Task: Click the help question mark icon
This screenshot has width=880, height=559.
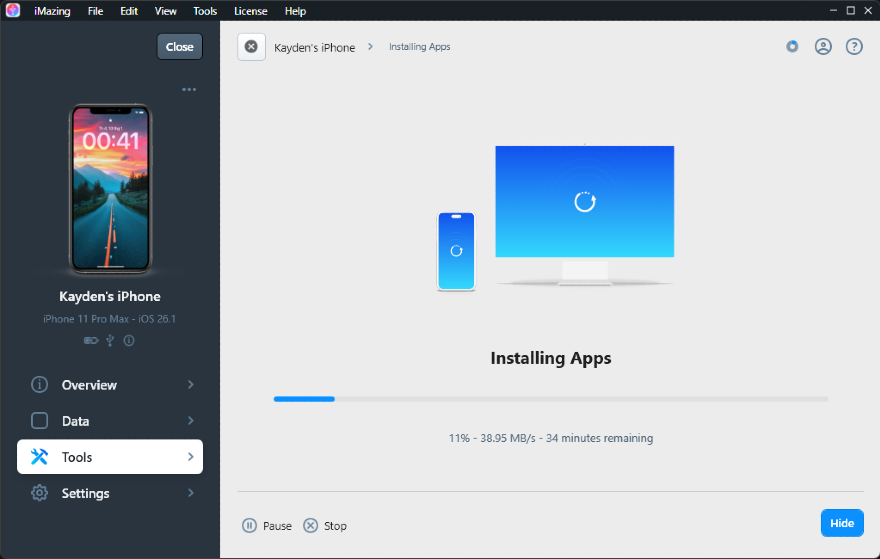Action: coord(854,47)
